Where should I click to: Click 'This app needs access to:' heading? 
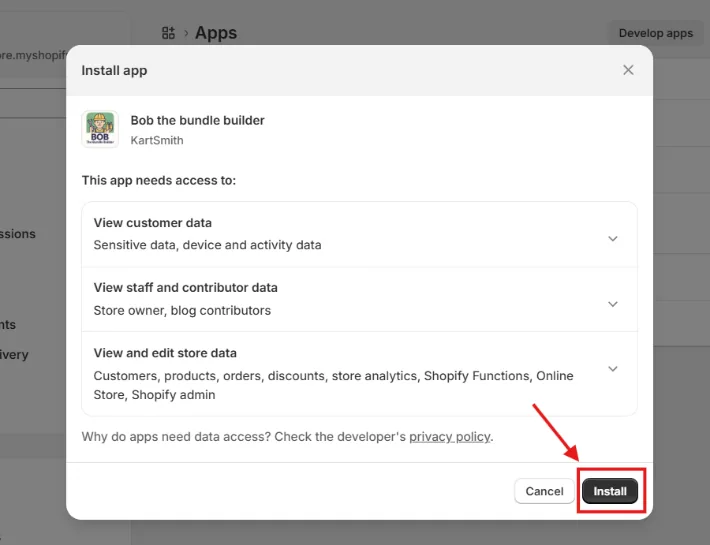point(159,180)
